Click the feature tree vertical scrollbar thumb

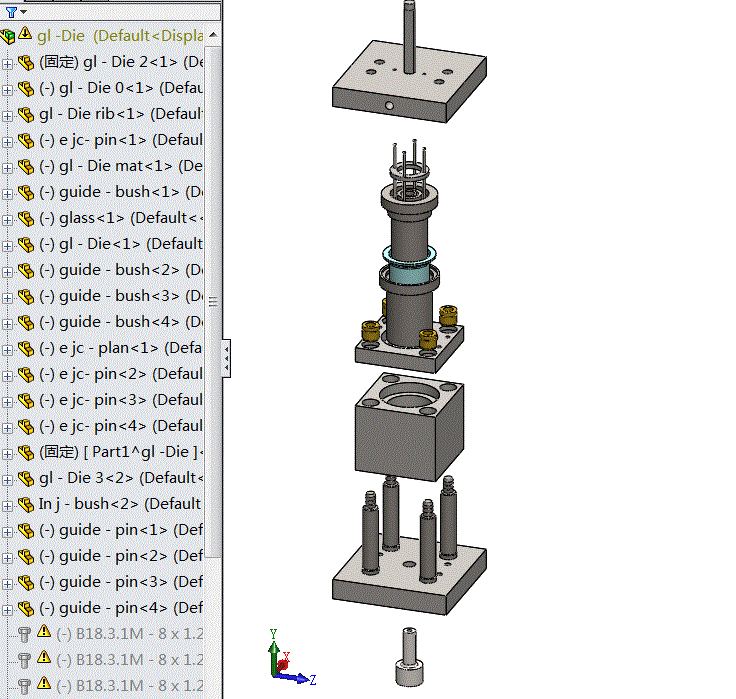[x=213, y=300]
